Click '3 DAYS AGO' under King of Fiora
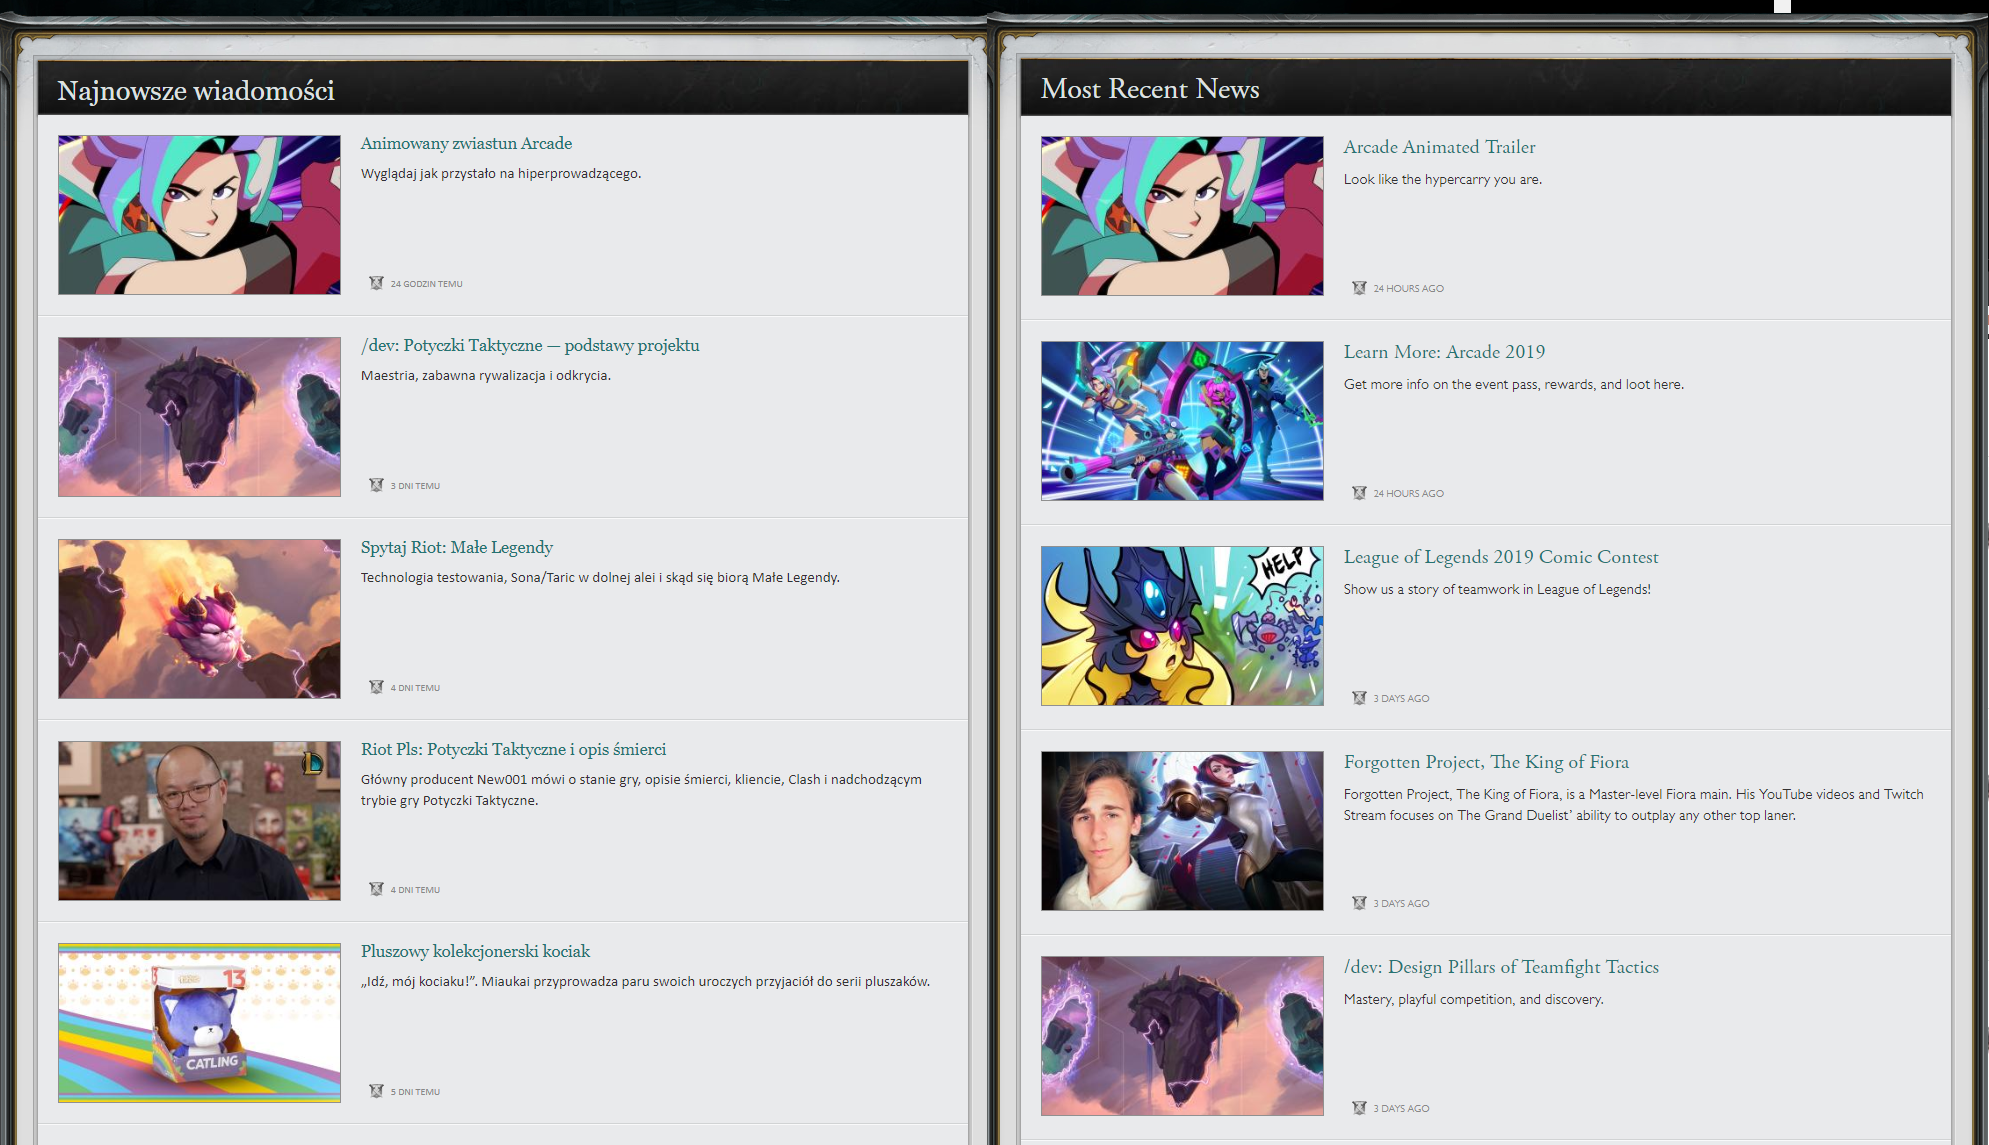Image resolution: width=1989 pixels, height=1145 pixels. 1401,904
